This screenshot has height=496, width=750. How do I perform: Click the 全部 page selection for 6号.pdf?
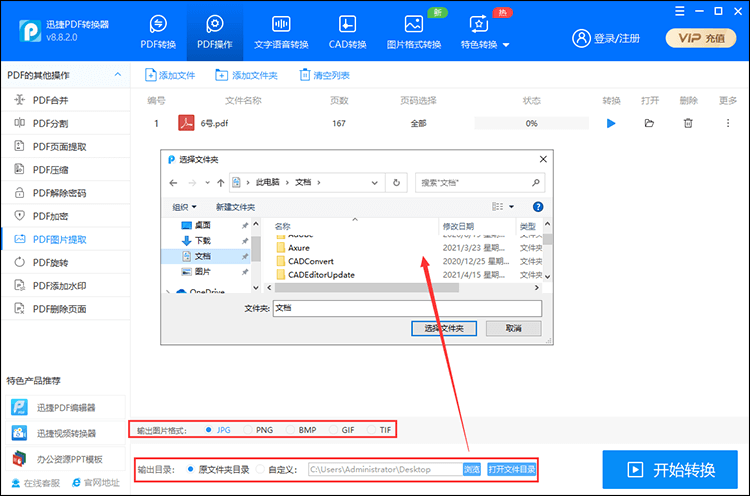[418, 123]
